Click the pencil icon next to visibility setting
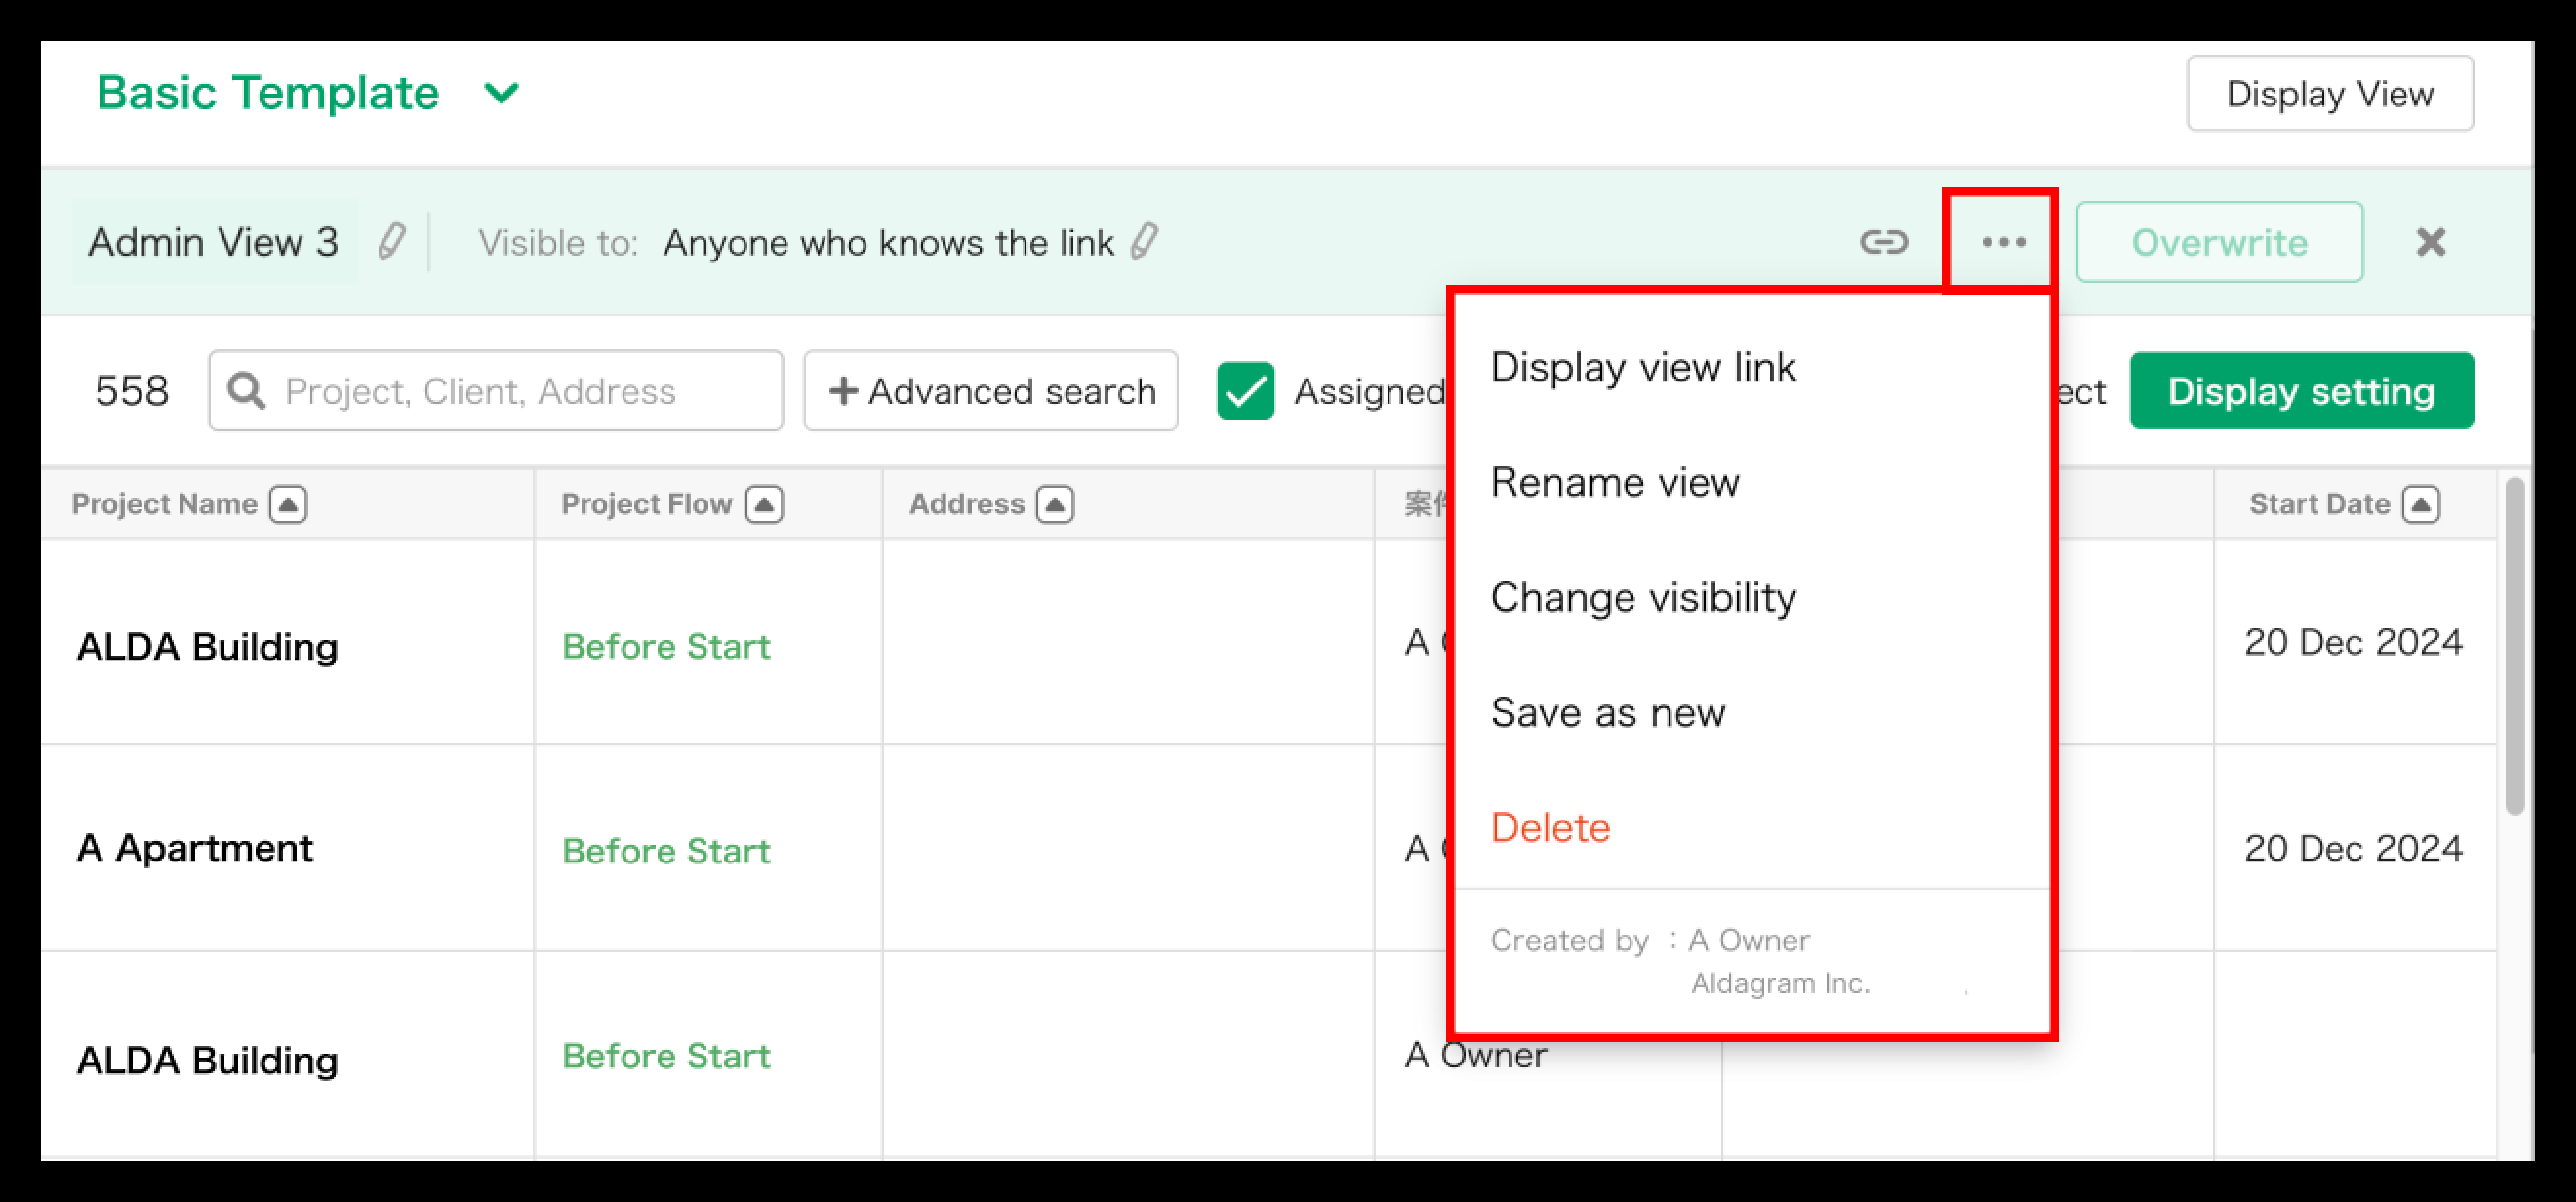 click(1145, 242)
